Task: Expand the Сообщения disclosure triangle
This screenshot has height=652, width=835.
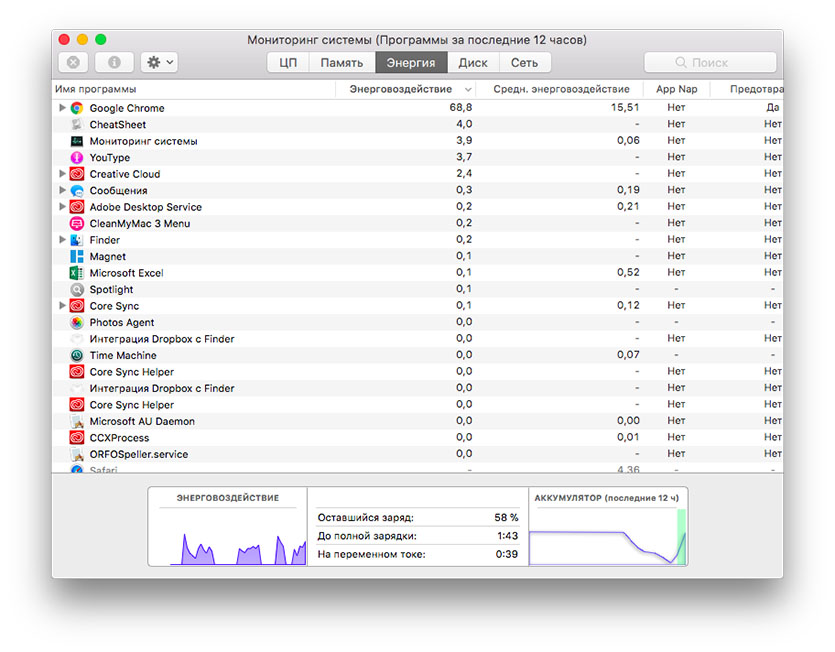Action: [x=62, y=190]
